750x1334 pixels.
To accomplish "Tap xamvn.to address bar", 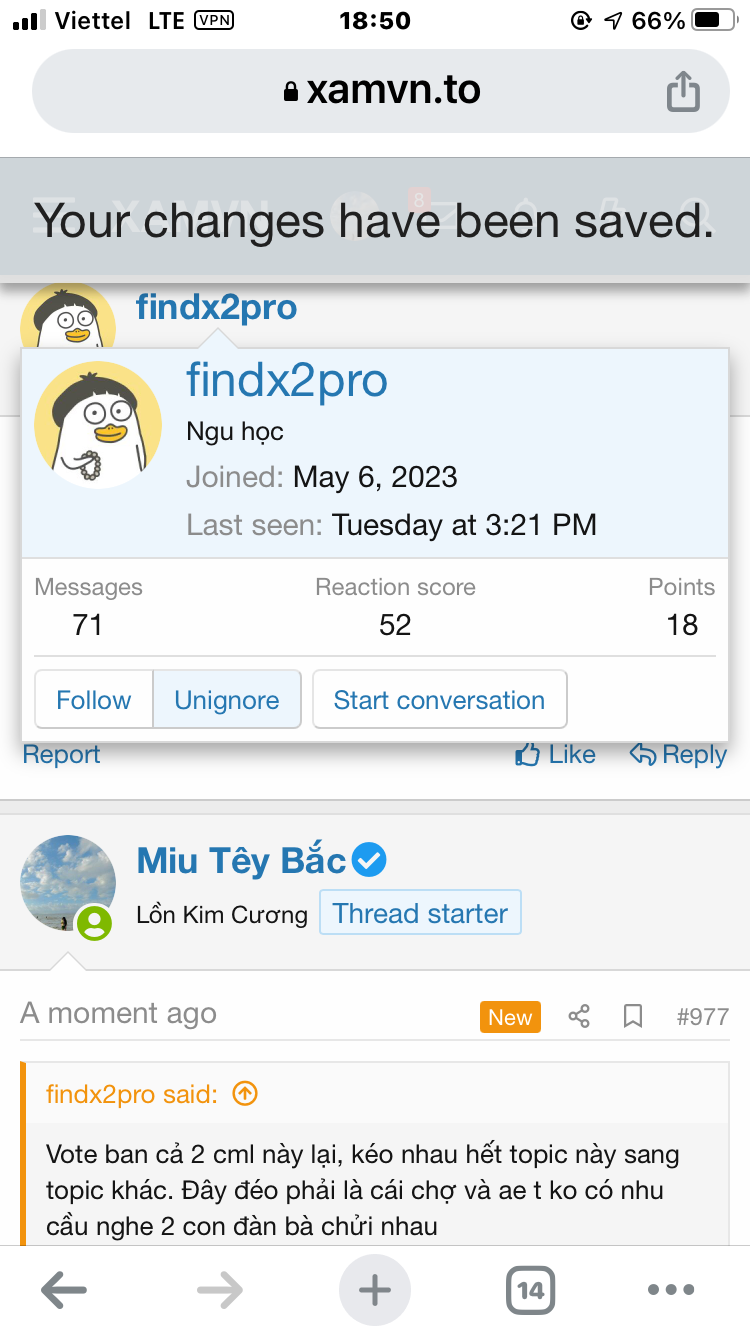I will (380, 92).
